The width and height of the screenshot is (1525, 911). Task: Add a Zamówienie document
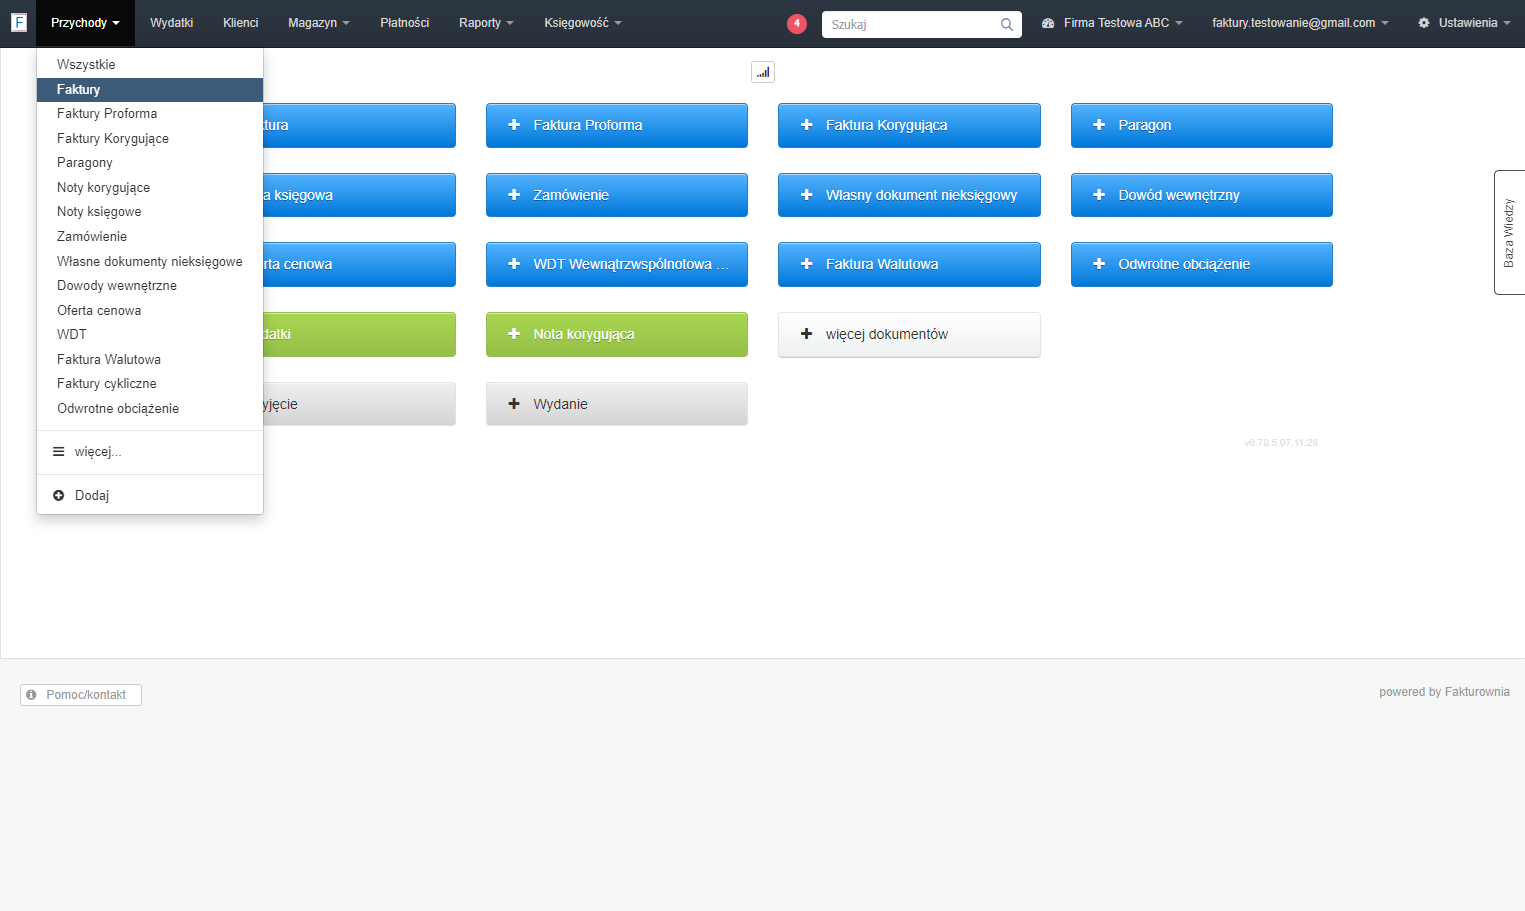(x=617, y=195)
